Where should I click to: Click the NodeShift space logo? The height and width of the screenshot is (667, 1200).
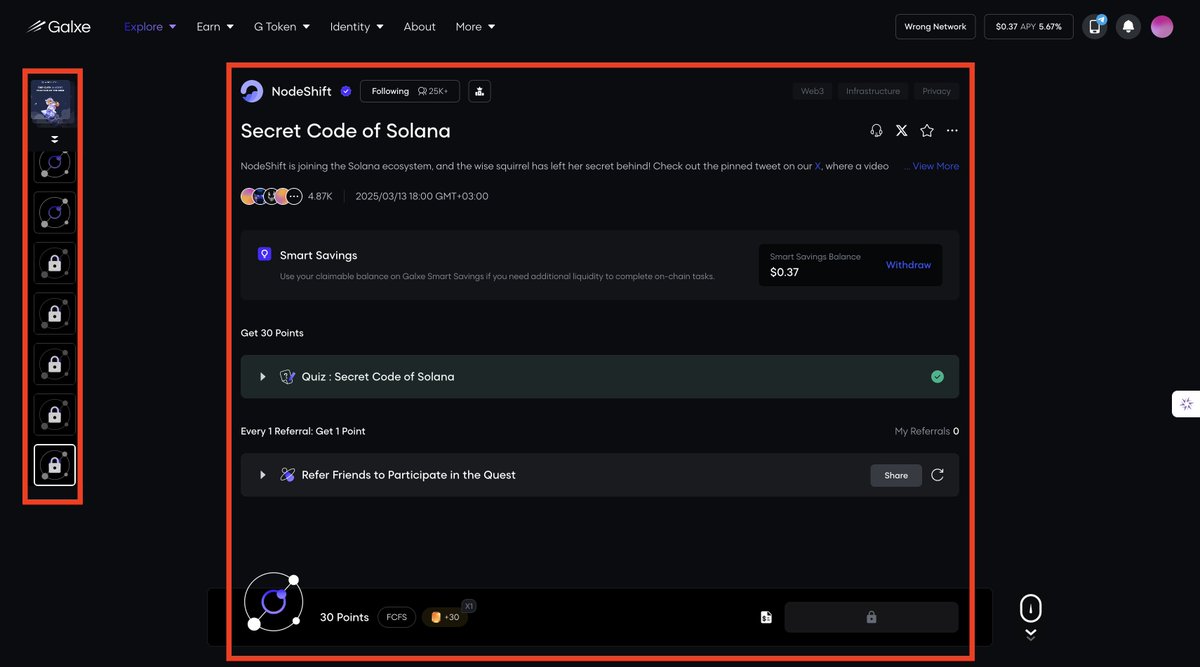(x=252, y=91)
